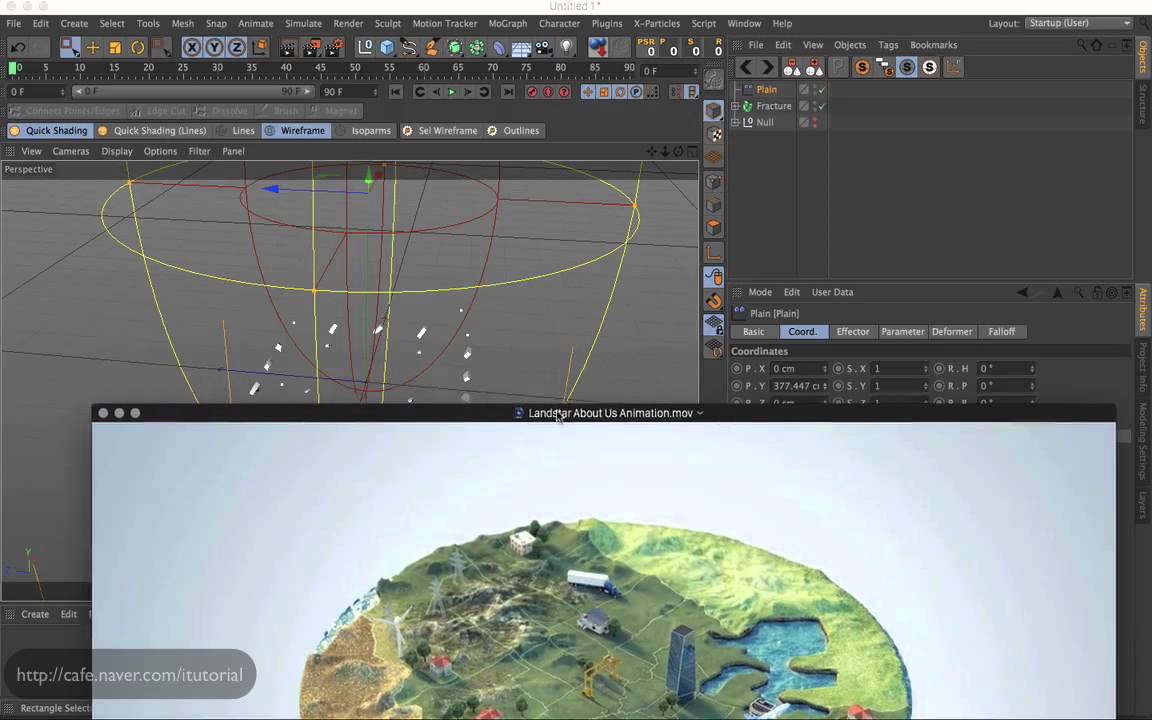Go to start of timeline
1152x720 pixels.
click(x=396, y=92)
